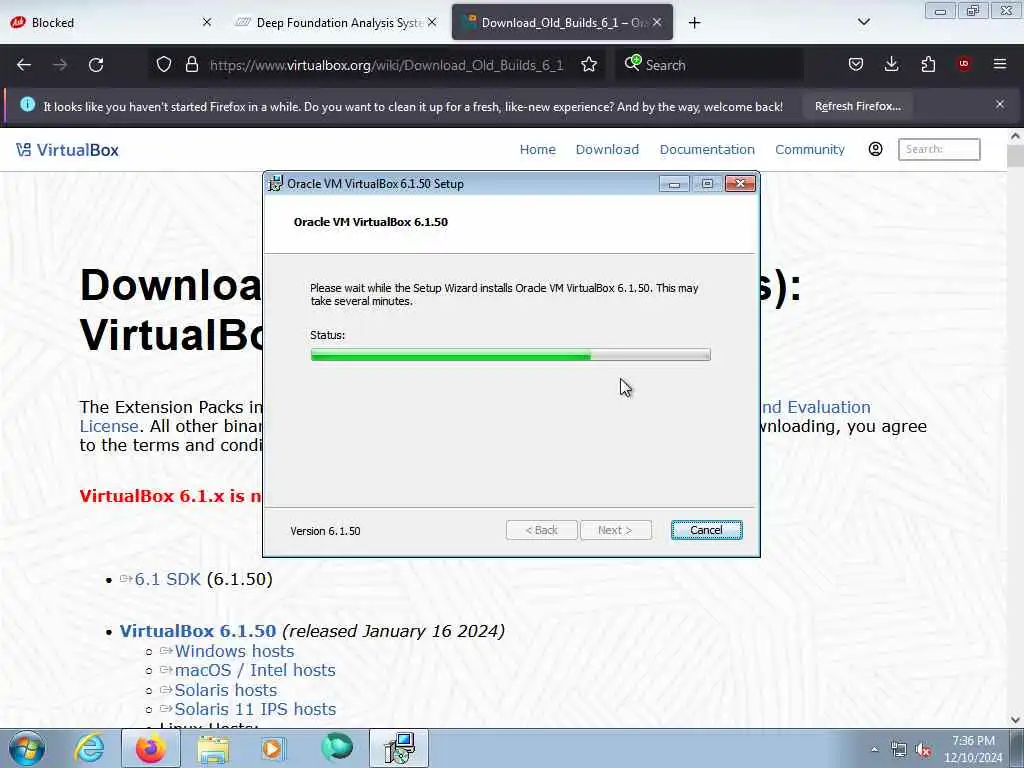Minimize the VirtualBox Setup dialog
Image resolution: width=1024 pixels, height=768 pixels.
674,184
